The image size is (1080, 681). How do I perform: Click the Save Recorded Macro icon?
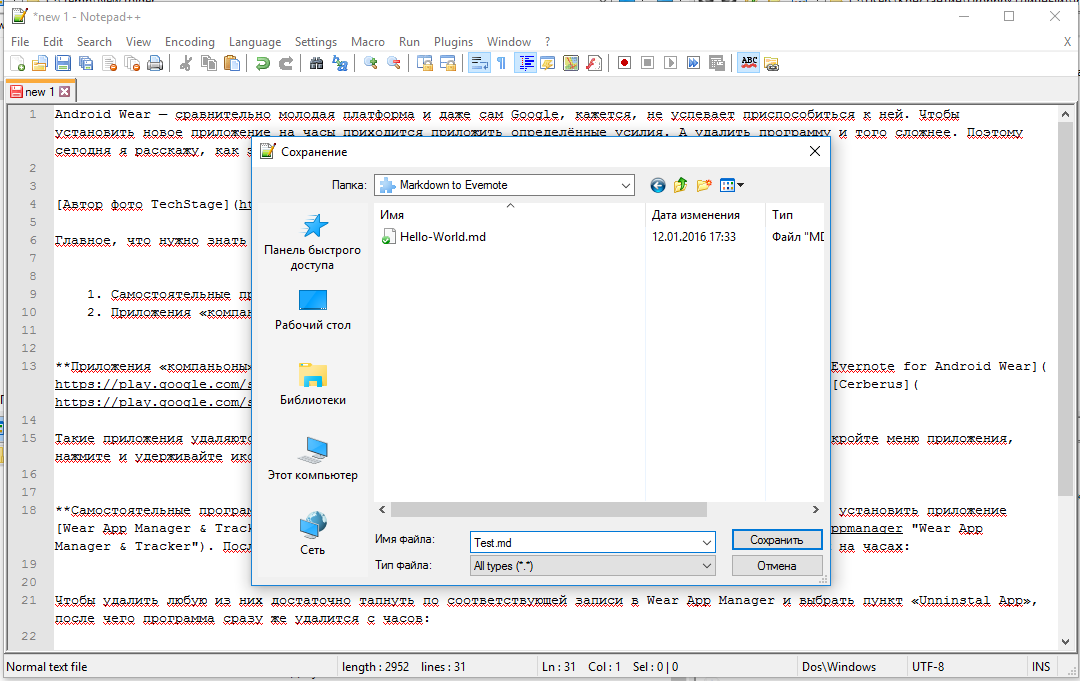click(717, 63)
